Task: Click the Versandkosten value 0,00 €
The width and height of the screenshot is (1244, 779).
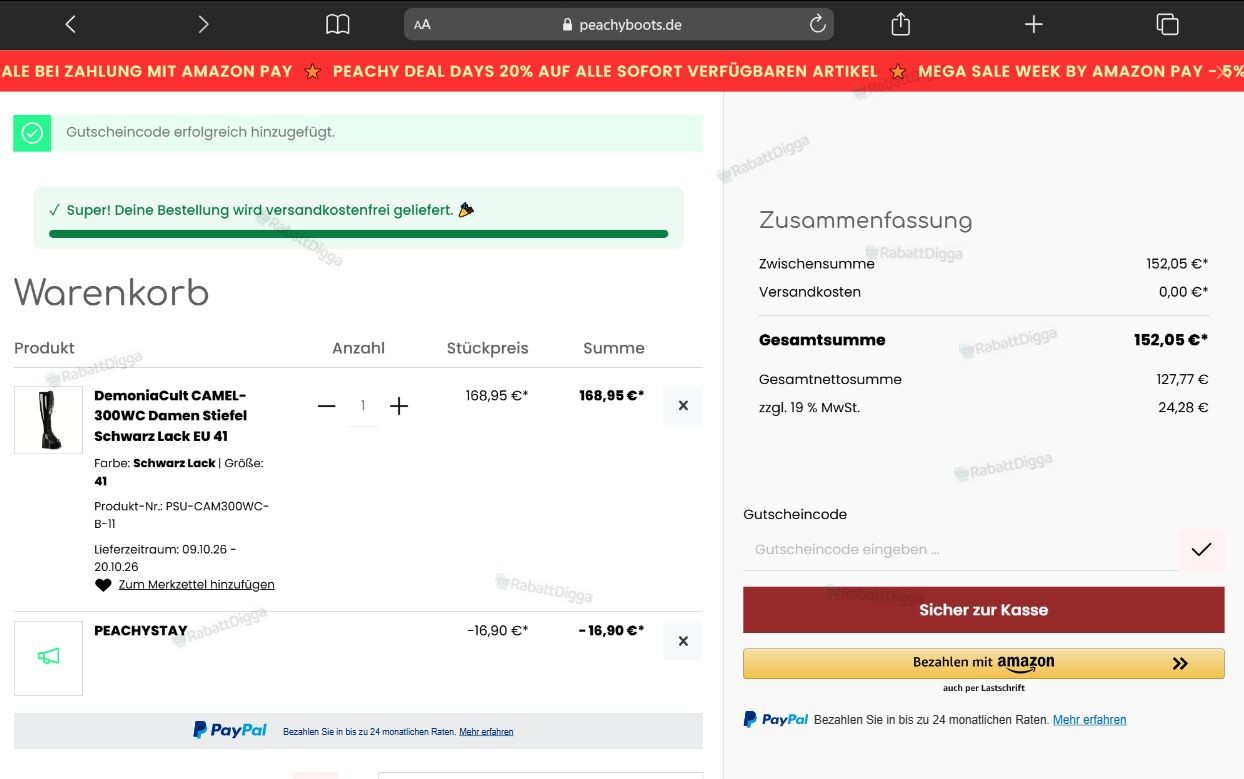Action: point(1183,292)
